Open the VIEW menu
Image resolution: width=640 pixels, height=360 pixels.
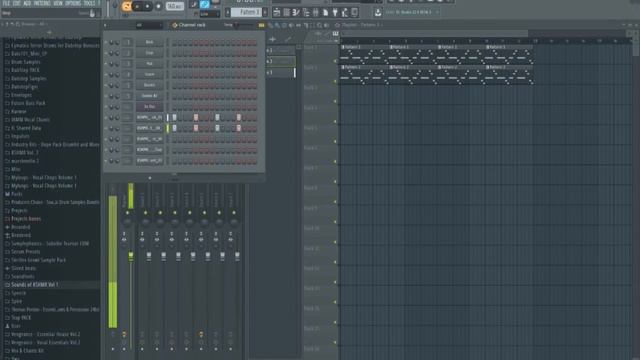(58, 3)
